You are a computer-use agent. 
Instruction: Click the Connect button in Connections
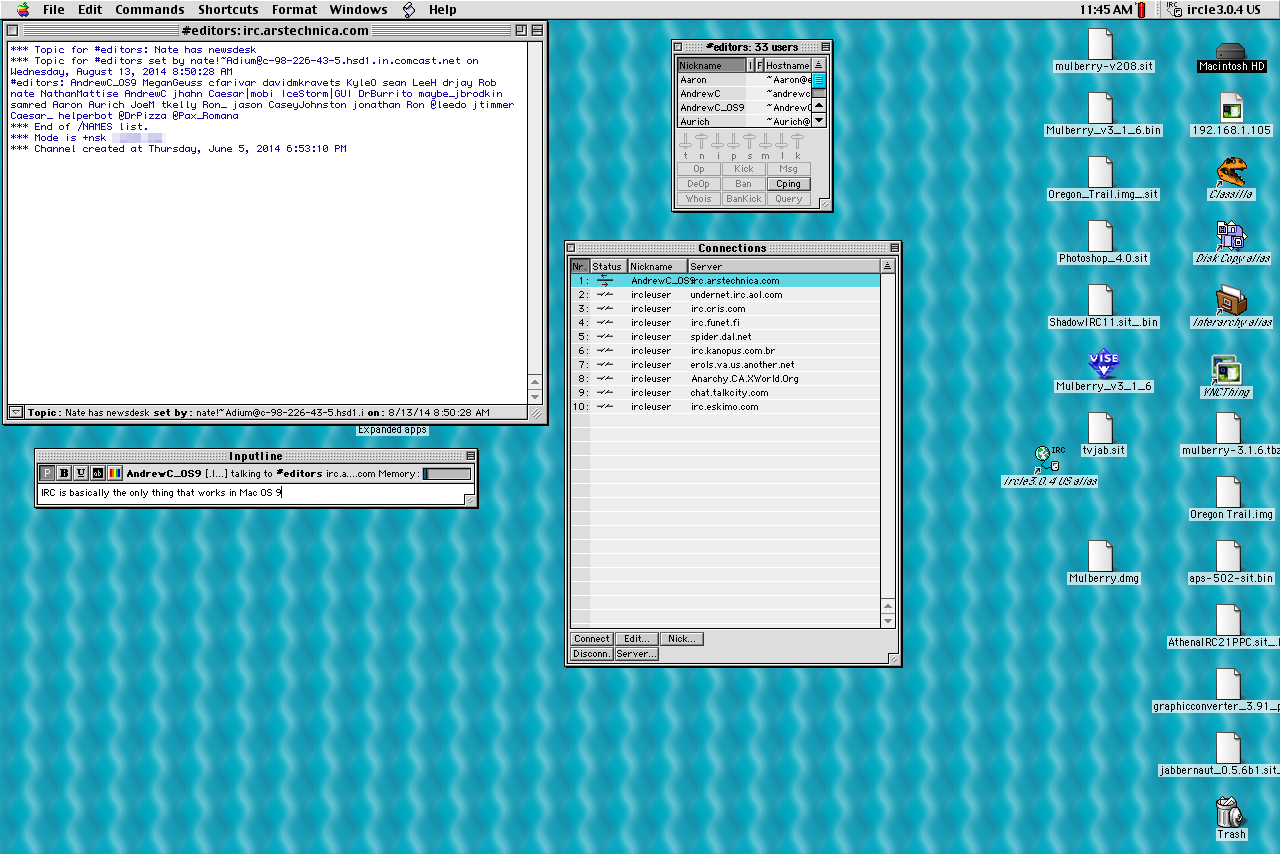point(591,639)
